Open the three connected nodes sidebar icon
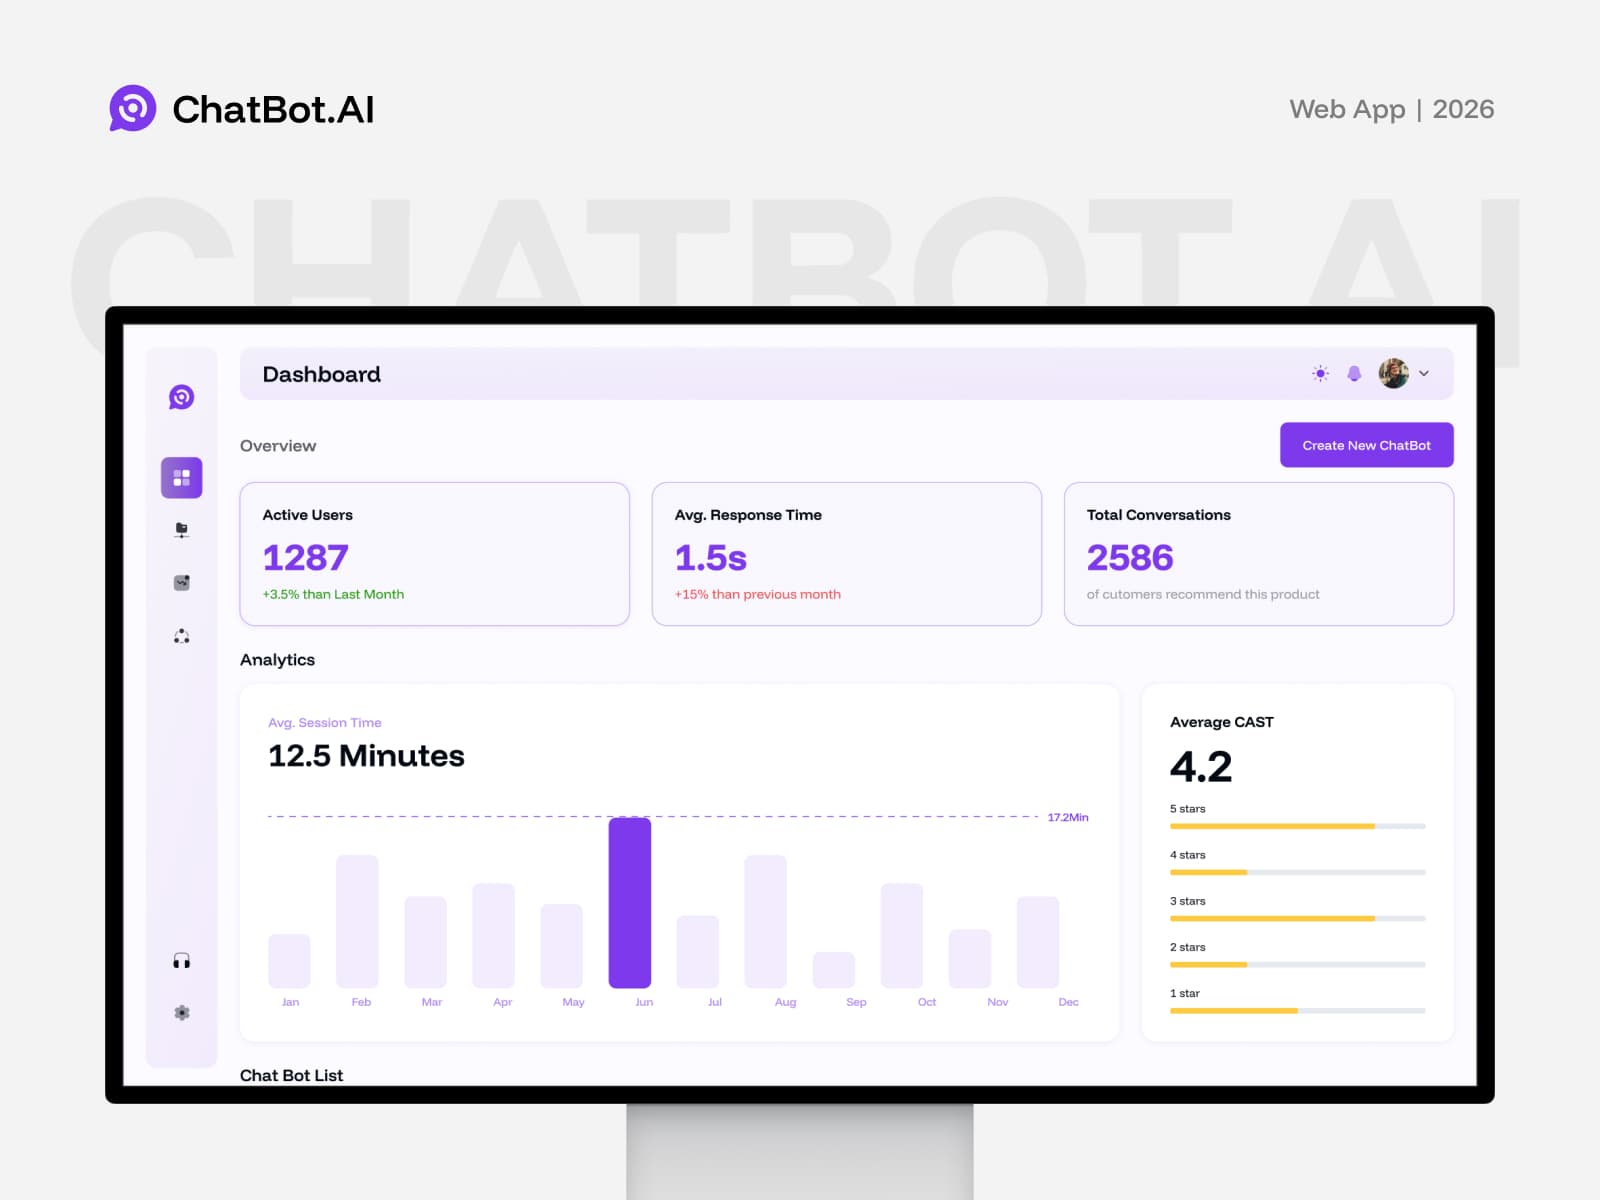The width and height of the screenshot is (1600, 1200). point(181,636)
